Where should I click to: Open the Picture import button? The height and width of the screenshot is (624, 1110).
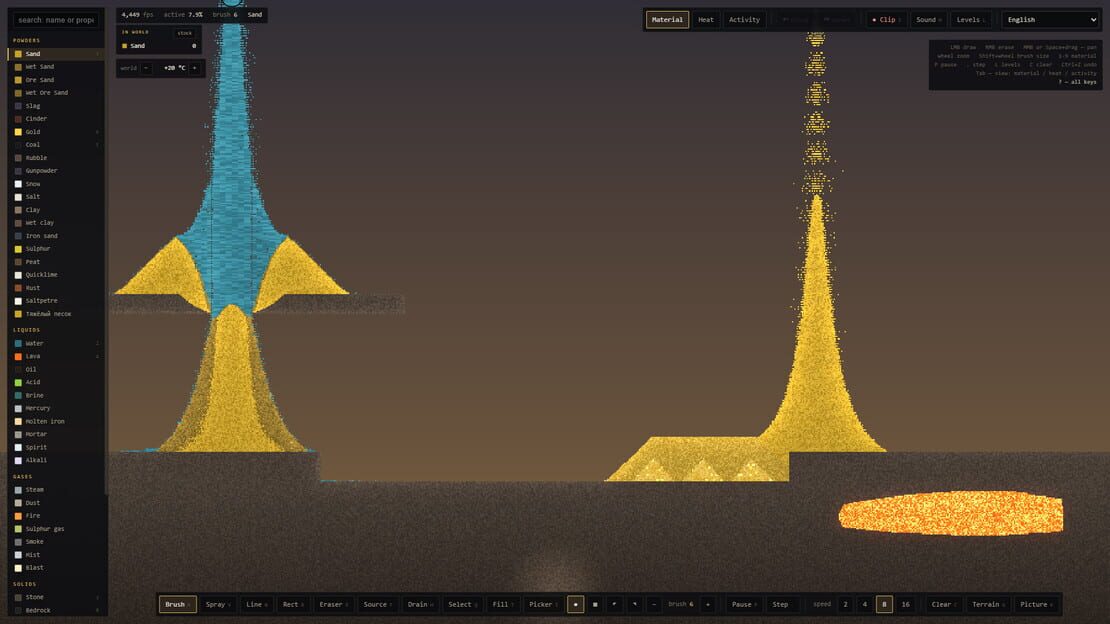1036,604
